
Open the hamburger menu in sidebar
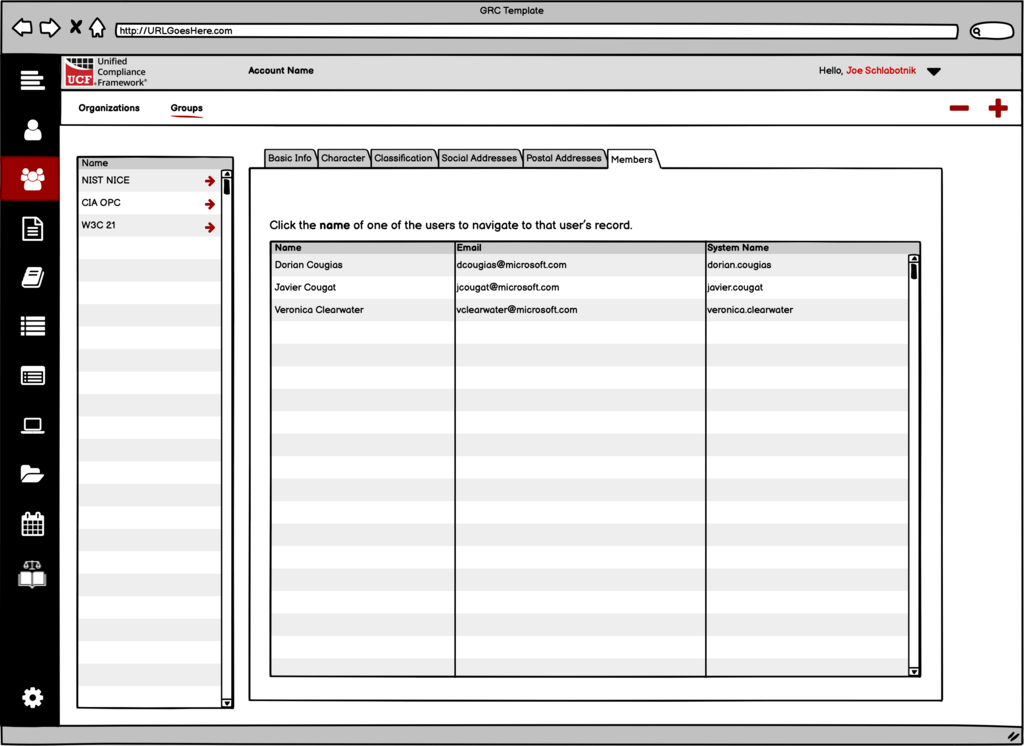click(32, 81)
